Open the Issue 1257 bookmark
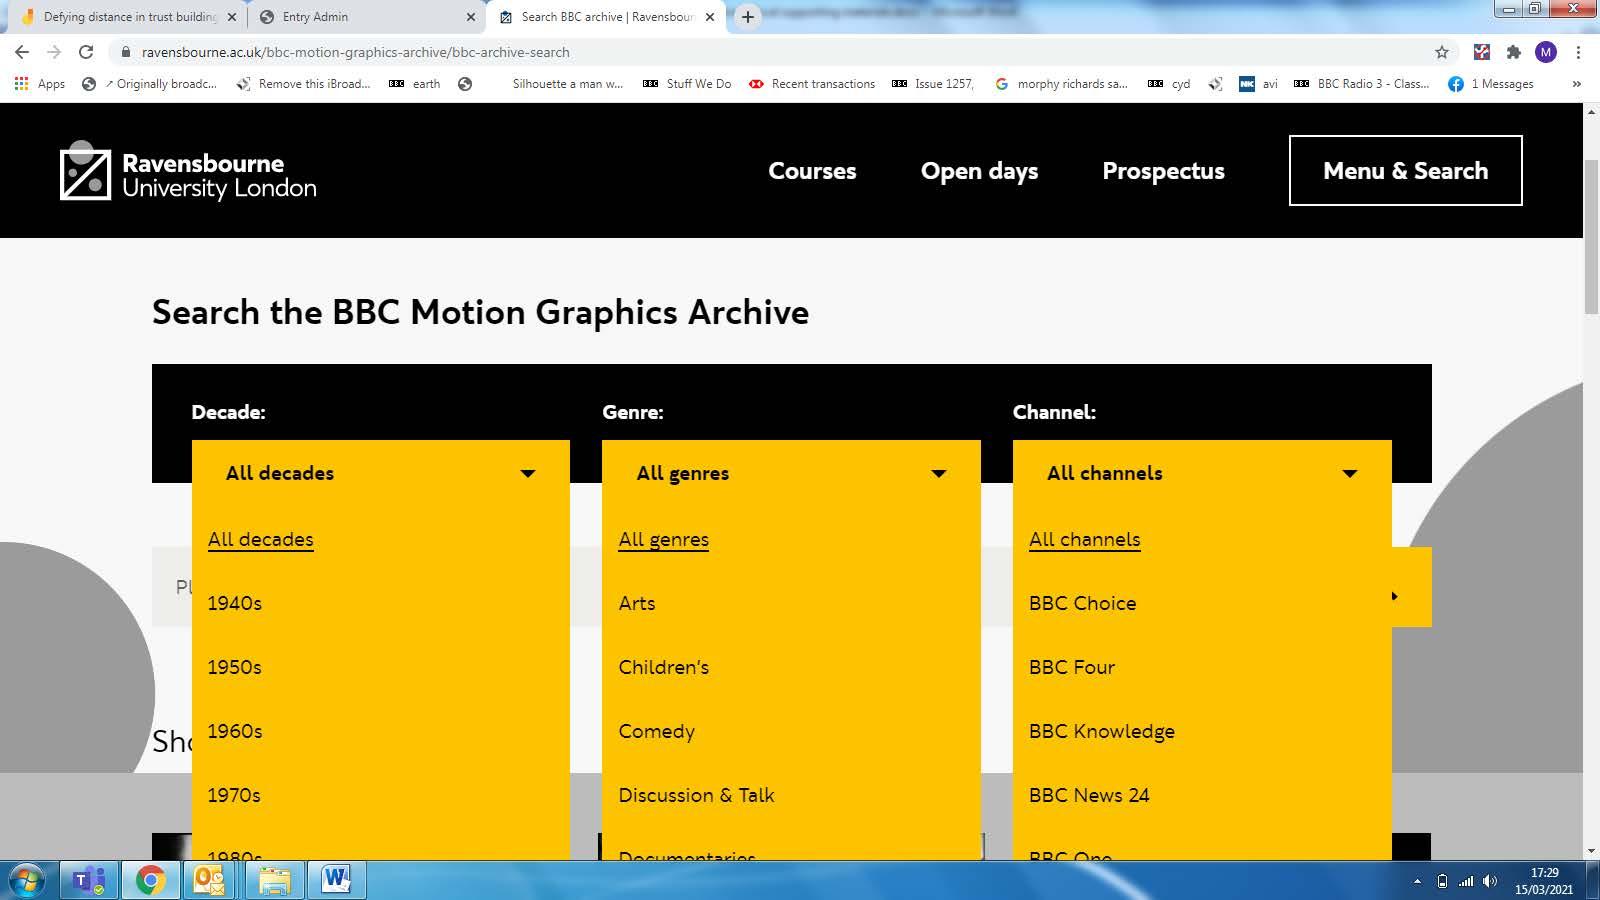 pos(932,84)
